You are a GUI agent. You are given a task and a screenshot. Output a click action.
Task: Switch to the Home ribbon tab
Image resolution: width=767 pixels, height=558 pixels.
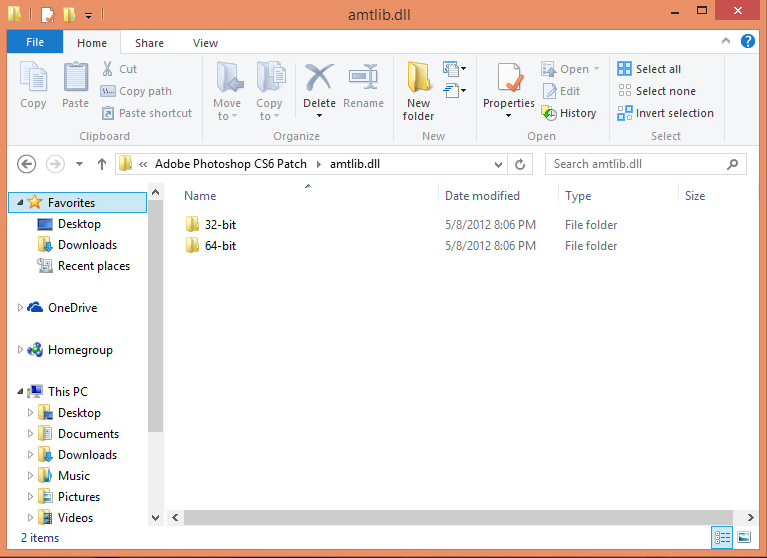(x=92, y=43)
